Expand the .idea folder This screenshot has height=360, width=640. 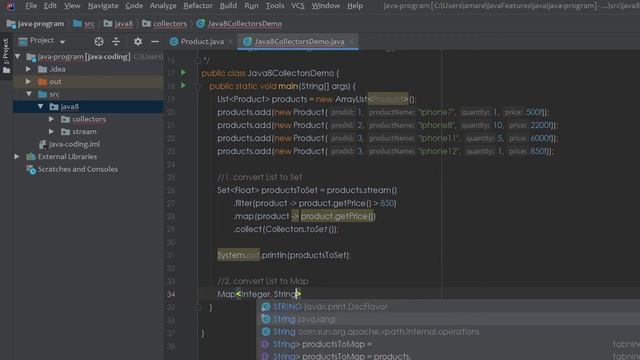click(28, 69)
